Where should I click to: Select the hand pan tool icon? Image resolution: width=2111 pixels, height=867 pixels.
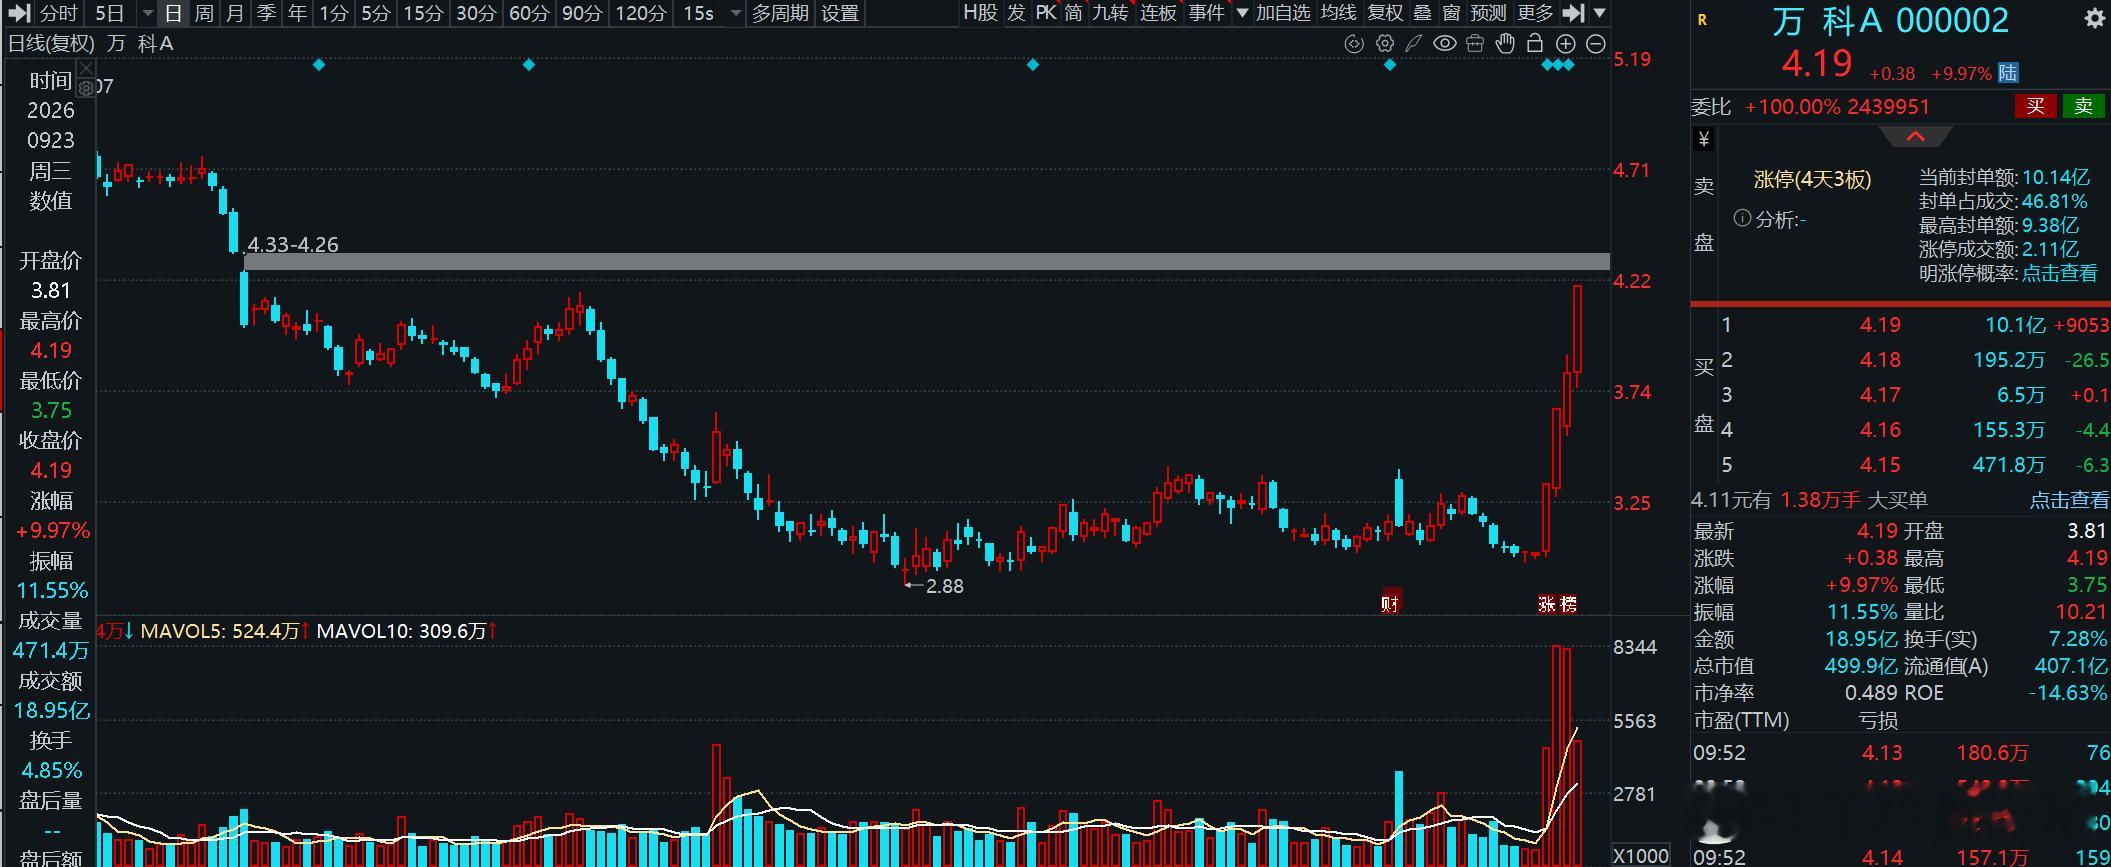pos(1505,44)
